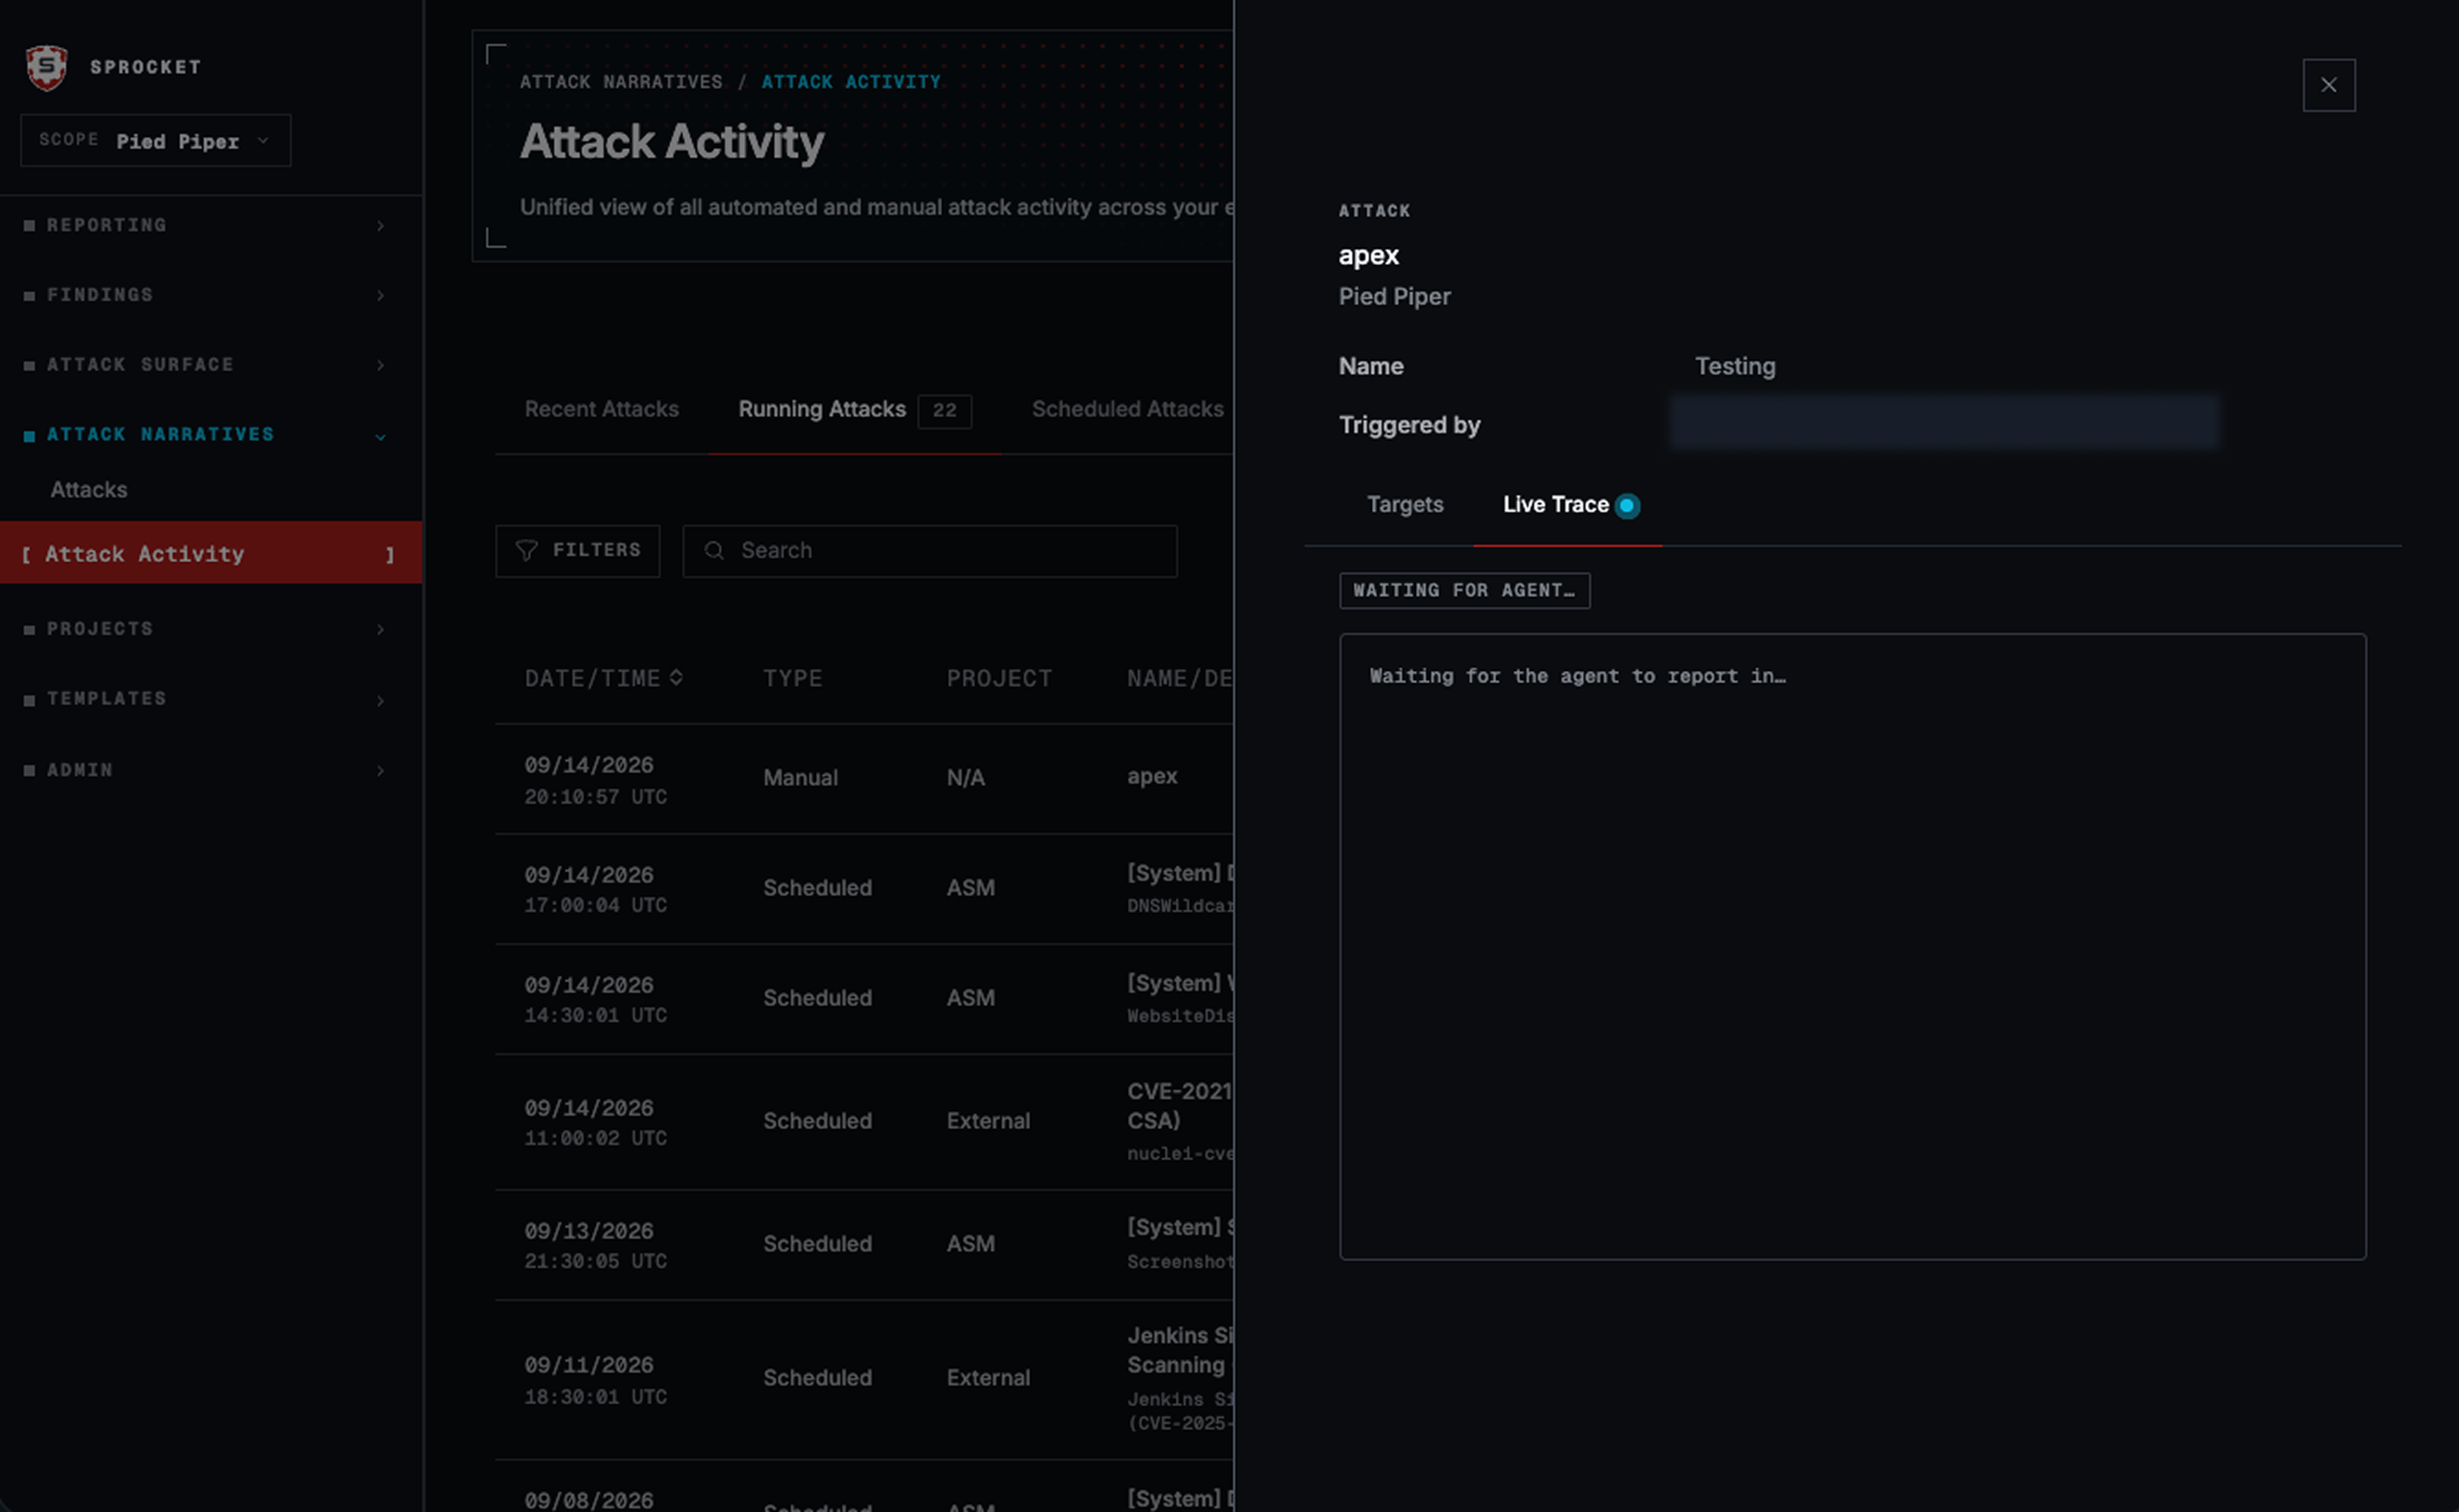Image resolution: width=2459 pixels, height=1512 pixels.
Task: Click the Waiting for Agent status badge
Action: 1465,591
